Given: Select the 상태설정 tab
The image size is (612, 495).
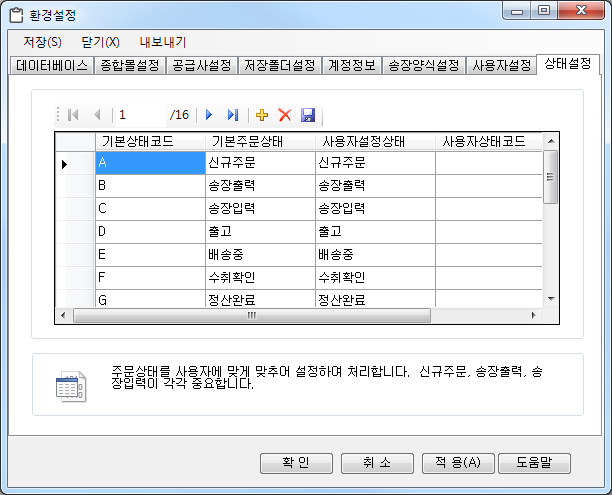Looking at the screenshot, I should click(x=568, y=64).
